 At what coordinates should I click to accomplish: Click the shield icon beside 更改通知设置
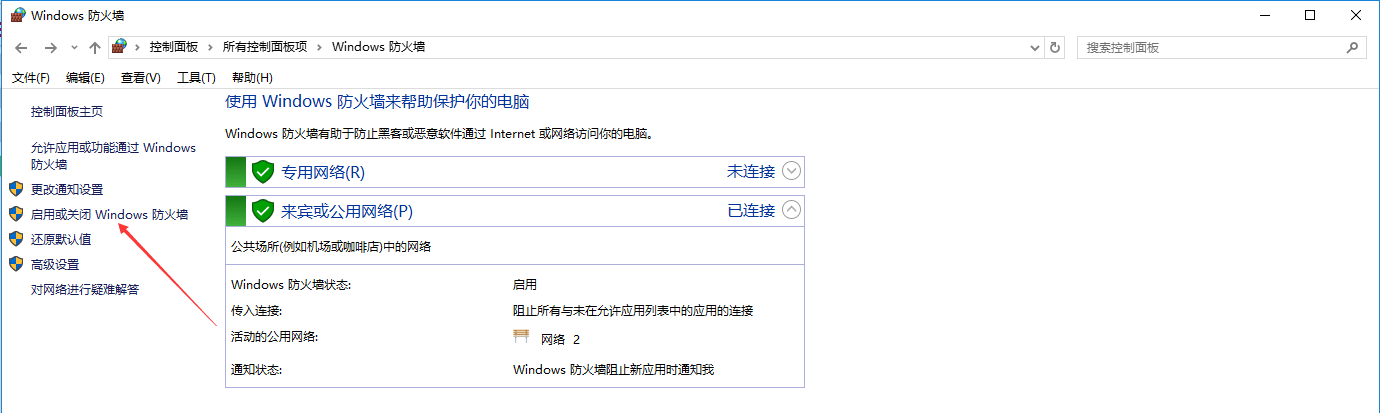(15, 189)
